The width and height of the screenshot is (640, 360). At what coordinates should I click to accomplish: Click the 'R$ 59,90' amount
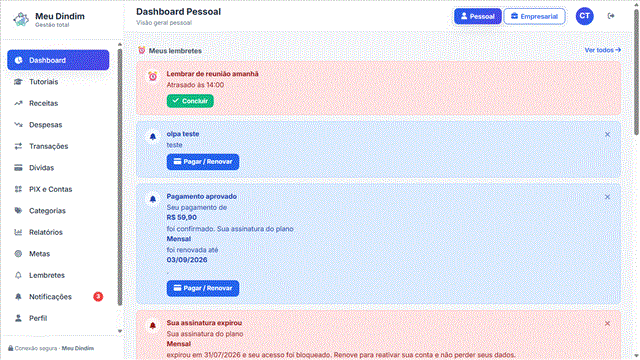click(182, 218)
